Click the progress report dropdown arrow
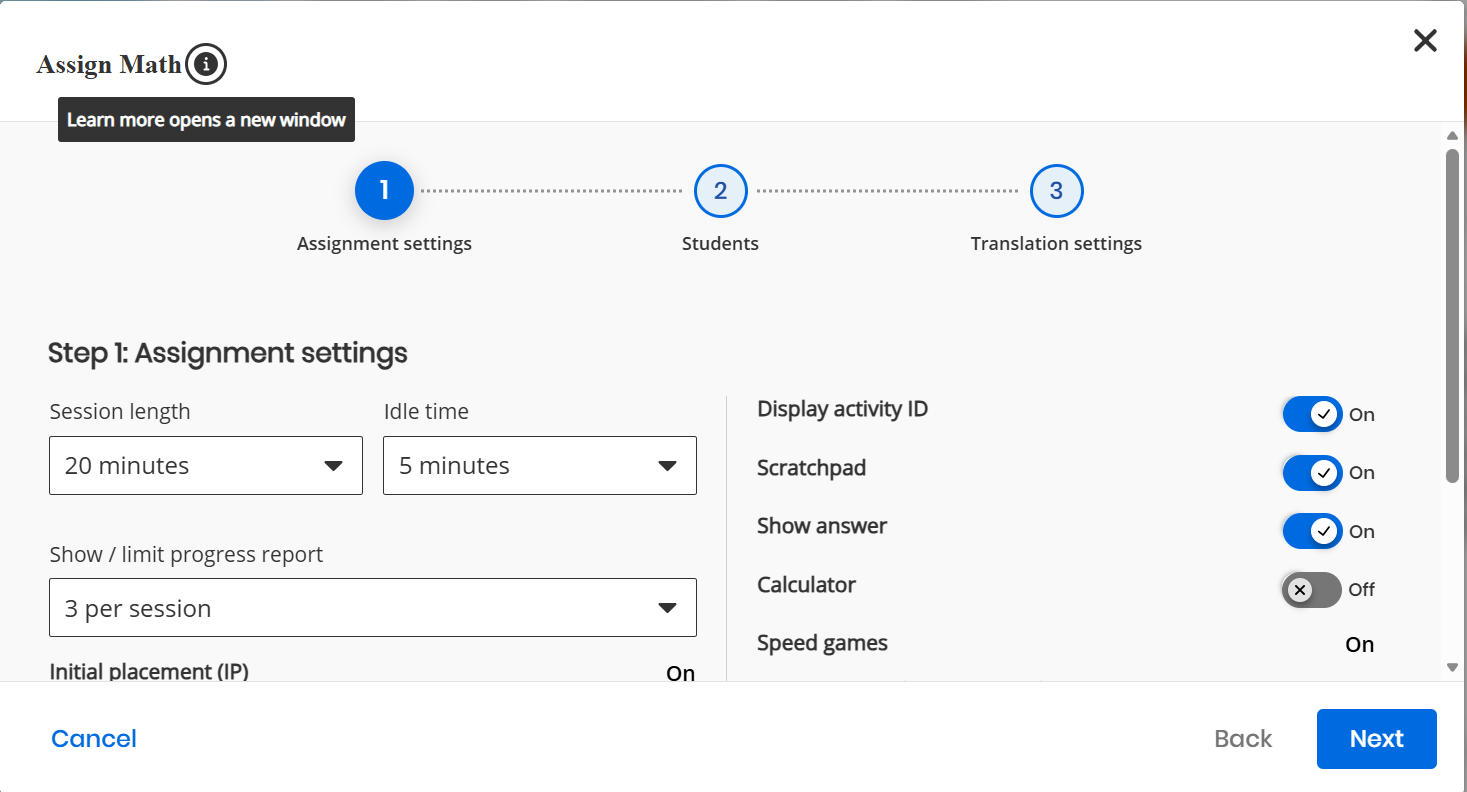1467x792 pixels. pos(668,608)
